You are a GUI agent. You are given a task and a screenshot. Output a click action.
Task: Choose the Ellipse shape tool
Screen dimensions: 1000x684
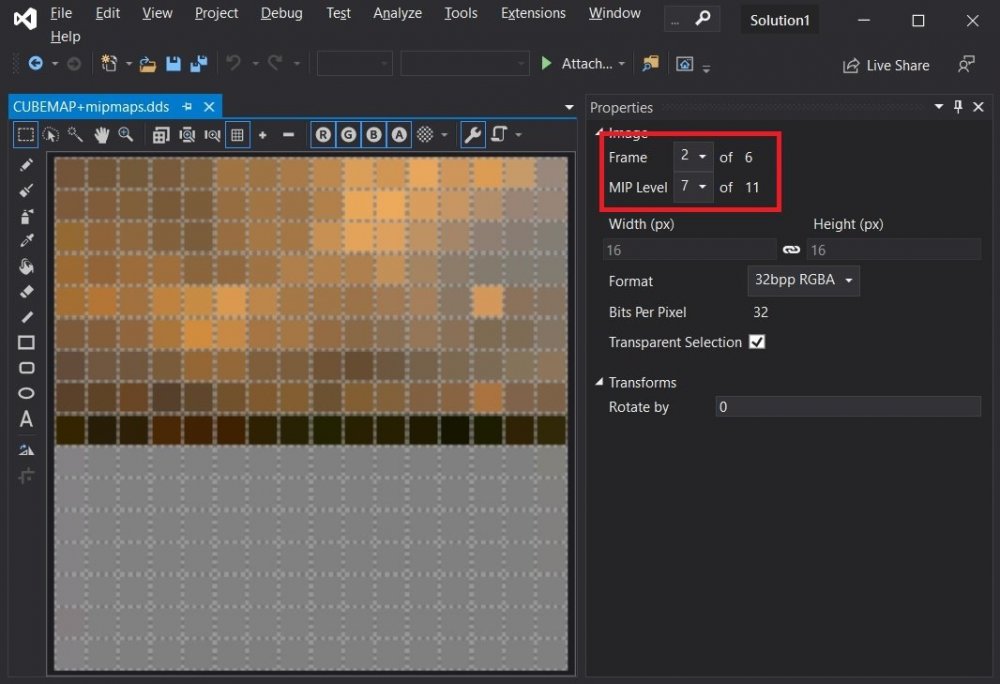pyautogui.click(x=27, y=393)
